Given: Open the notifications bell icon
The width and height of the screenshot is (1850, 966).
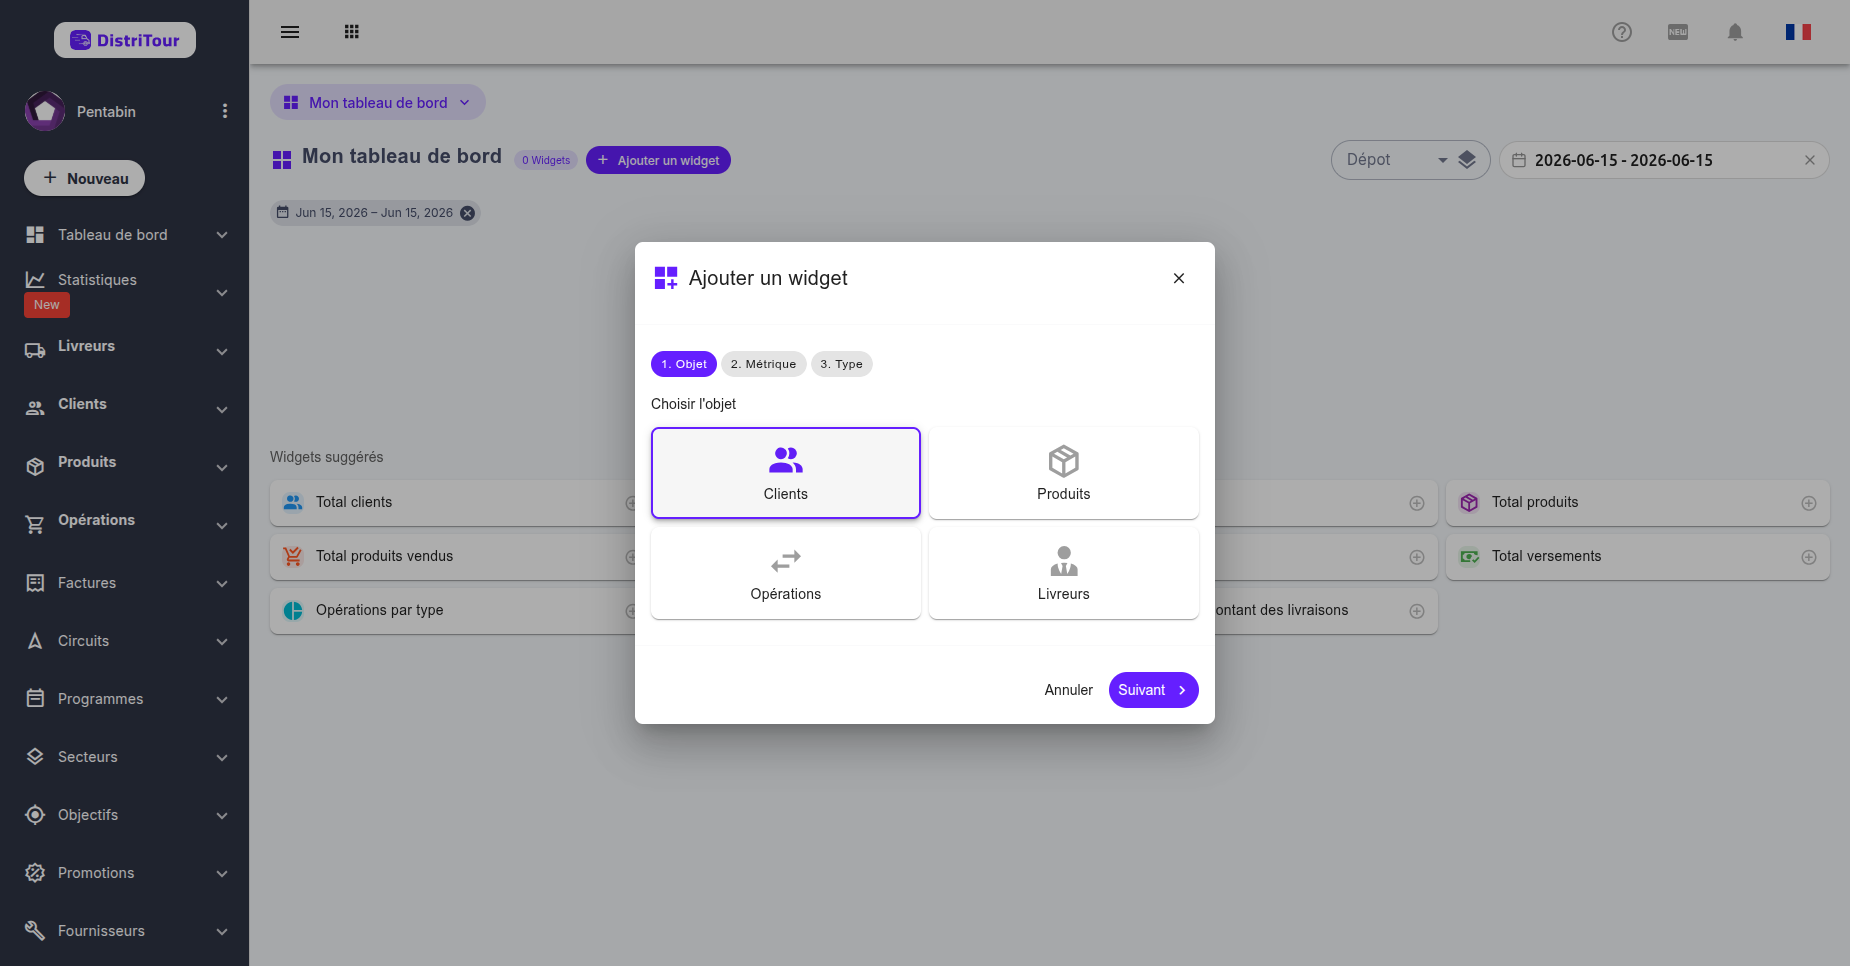Looking at the screenshot, I should coord(1735,32).
